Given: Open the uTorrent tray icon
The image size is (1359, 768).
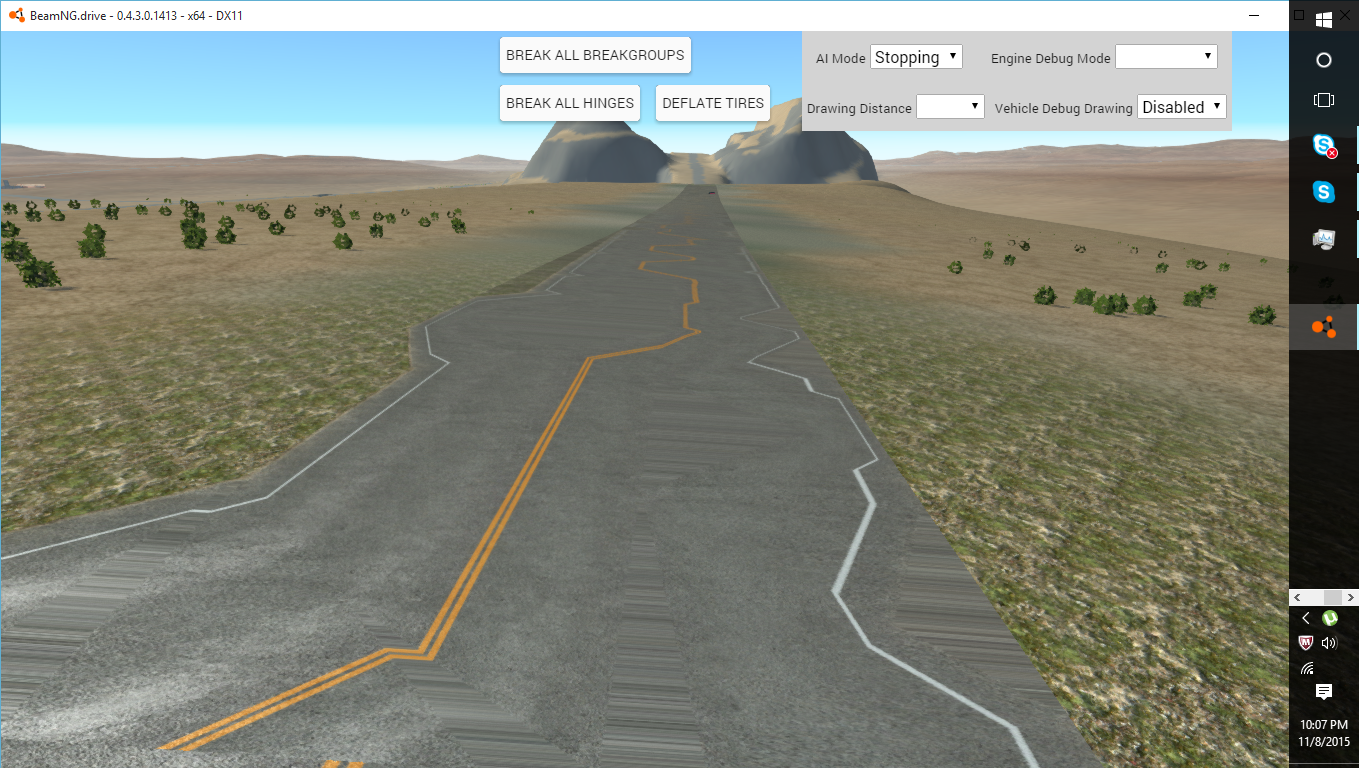Looking at the screenshot, I should tap(1330, 619).
